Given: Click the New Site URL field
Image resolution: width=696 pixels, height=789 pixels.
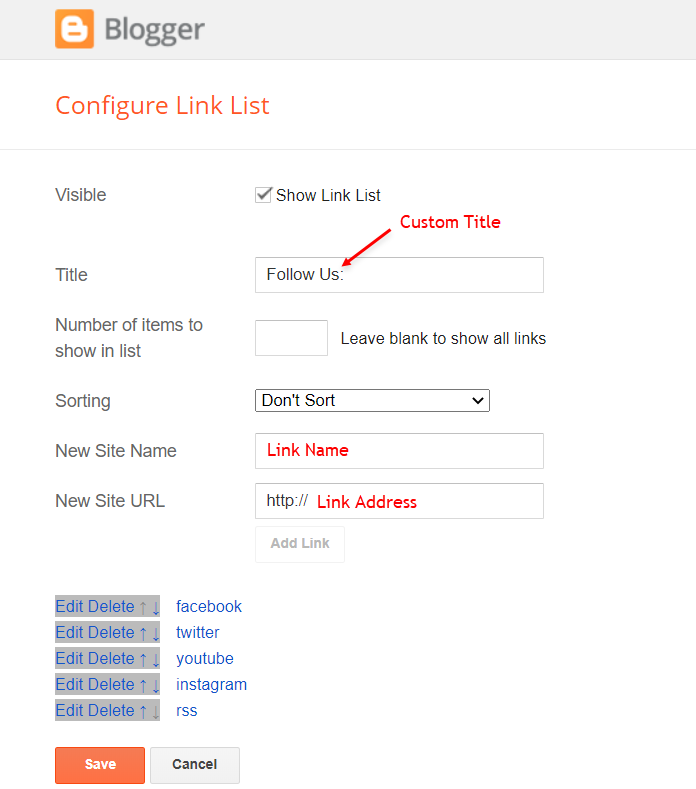Looking at the screenshot, I should pyautogui.click(x=399, y=501).
